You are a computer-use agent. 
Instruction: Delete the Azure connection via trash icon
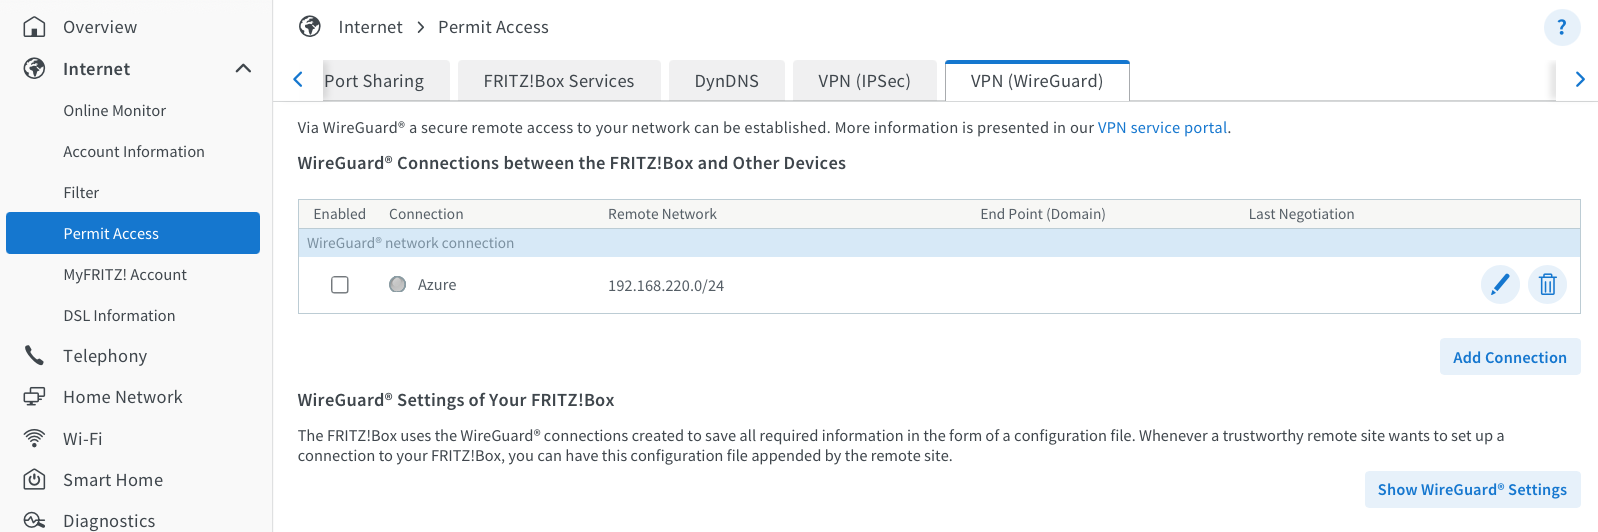(1547, 285)
